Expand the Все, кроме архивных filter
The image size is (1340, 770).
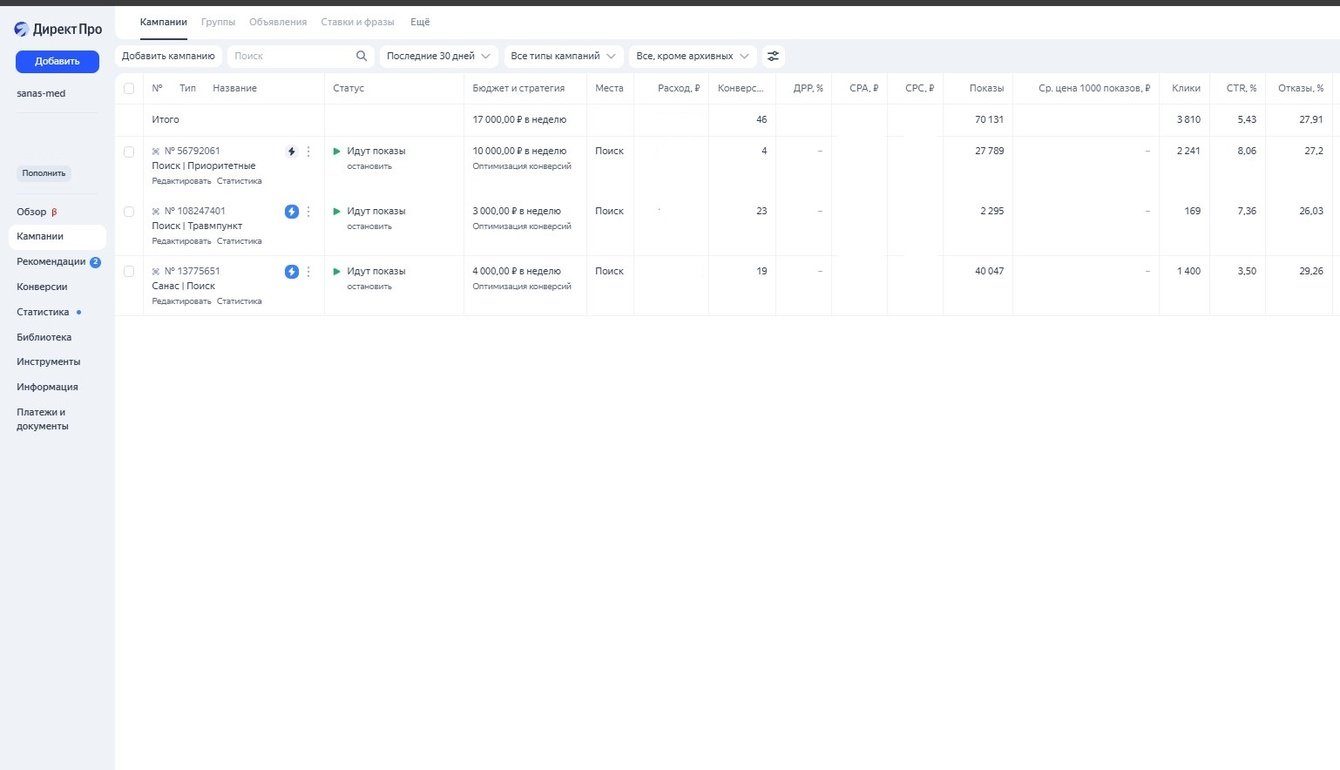tap(692, 57)
